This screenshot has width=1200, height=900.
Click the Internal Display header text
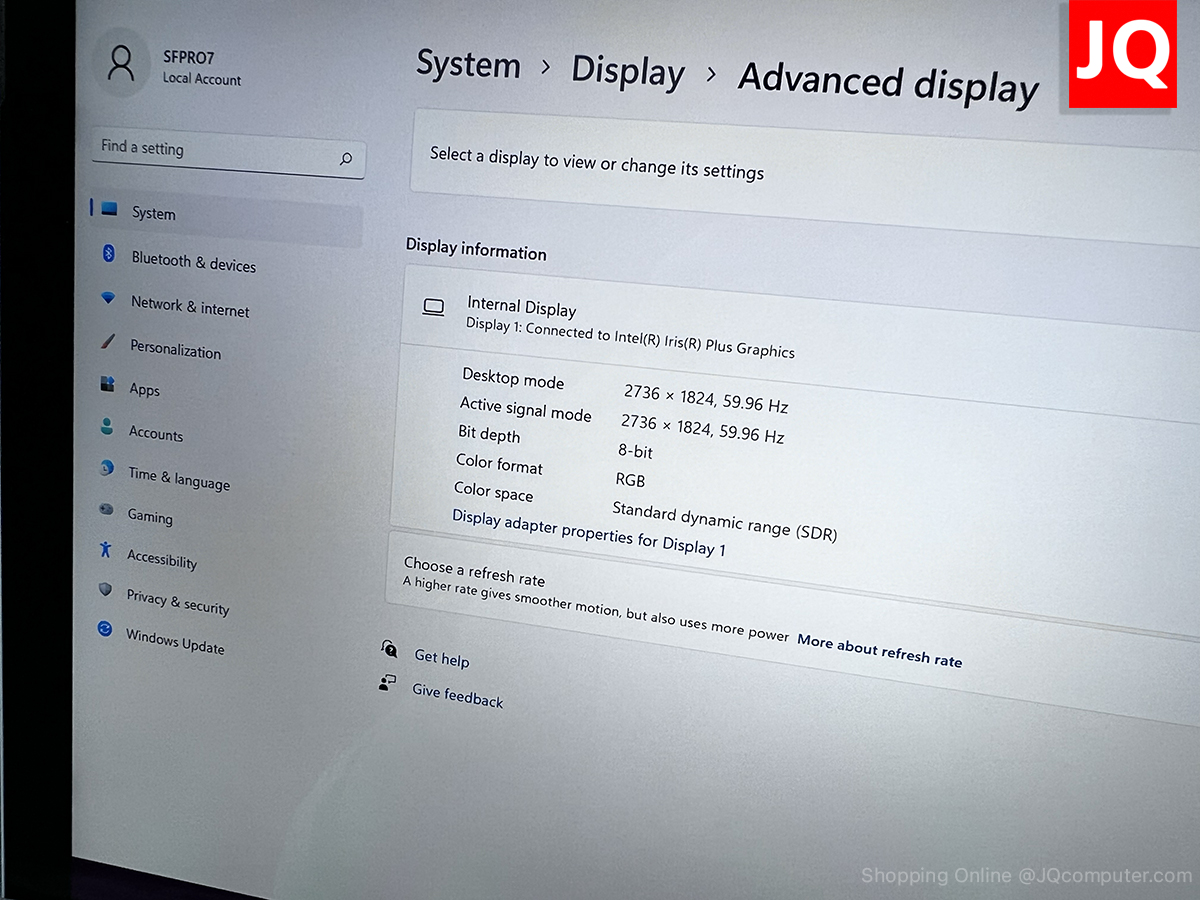(x=522, y=307)
